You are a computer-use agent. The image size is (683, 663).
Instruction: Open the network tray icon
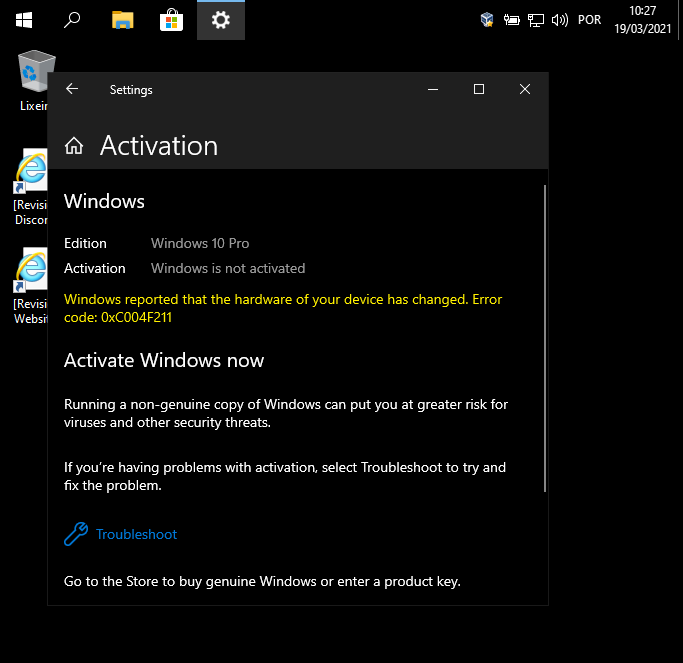pyautogui.click(x=536, y=20)
